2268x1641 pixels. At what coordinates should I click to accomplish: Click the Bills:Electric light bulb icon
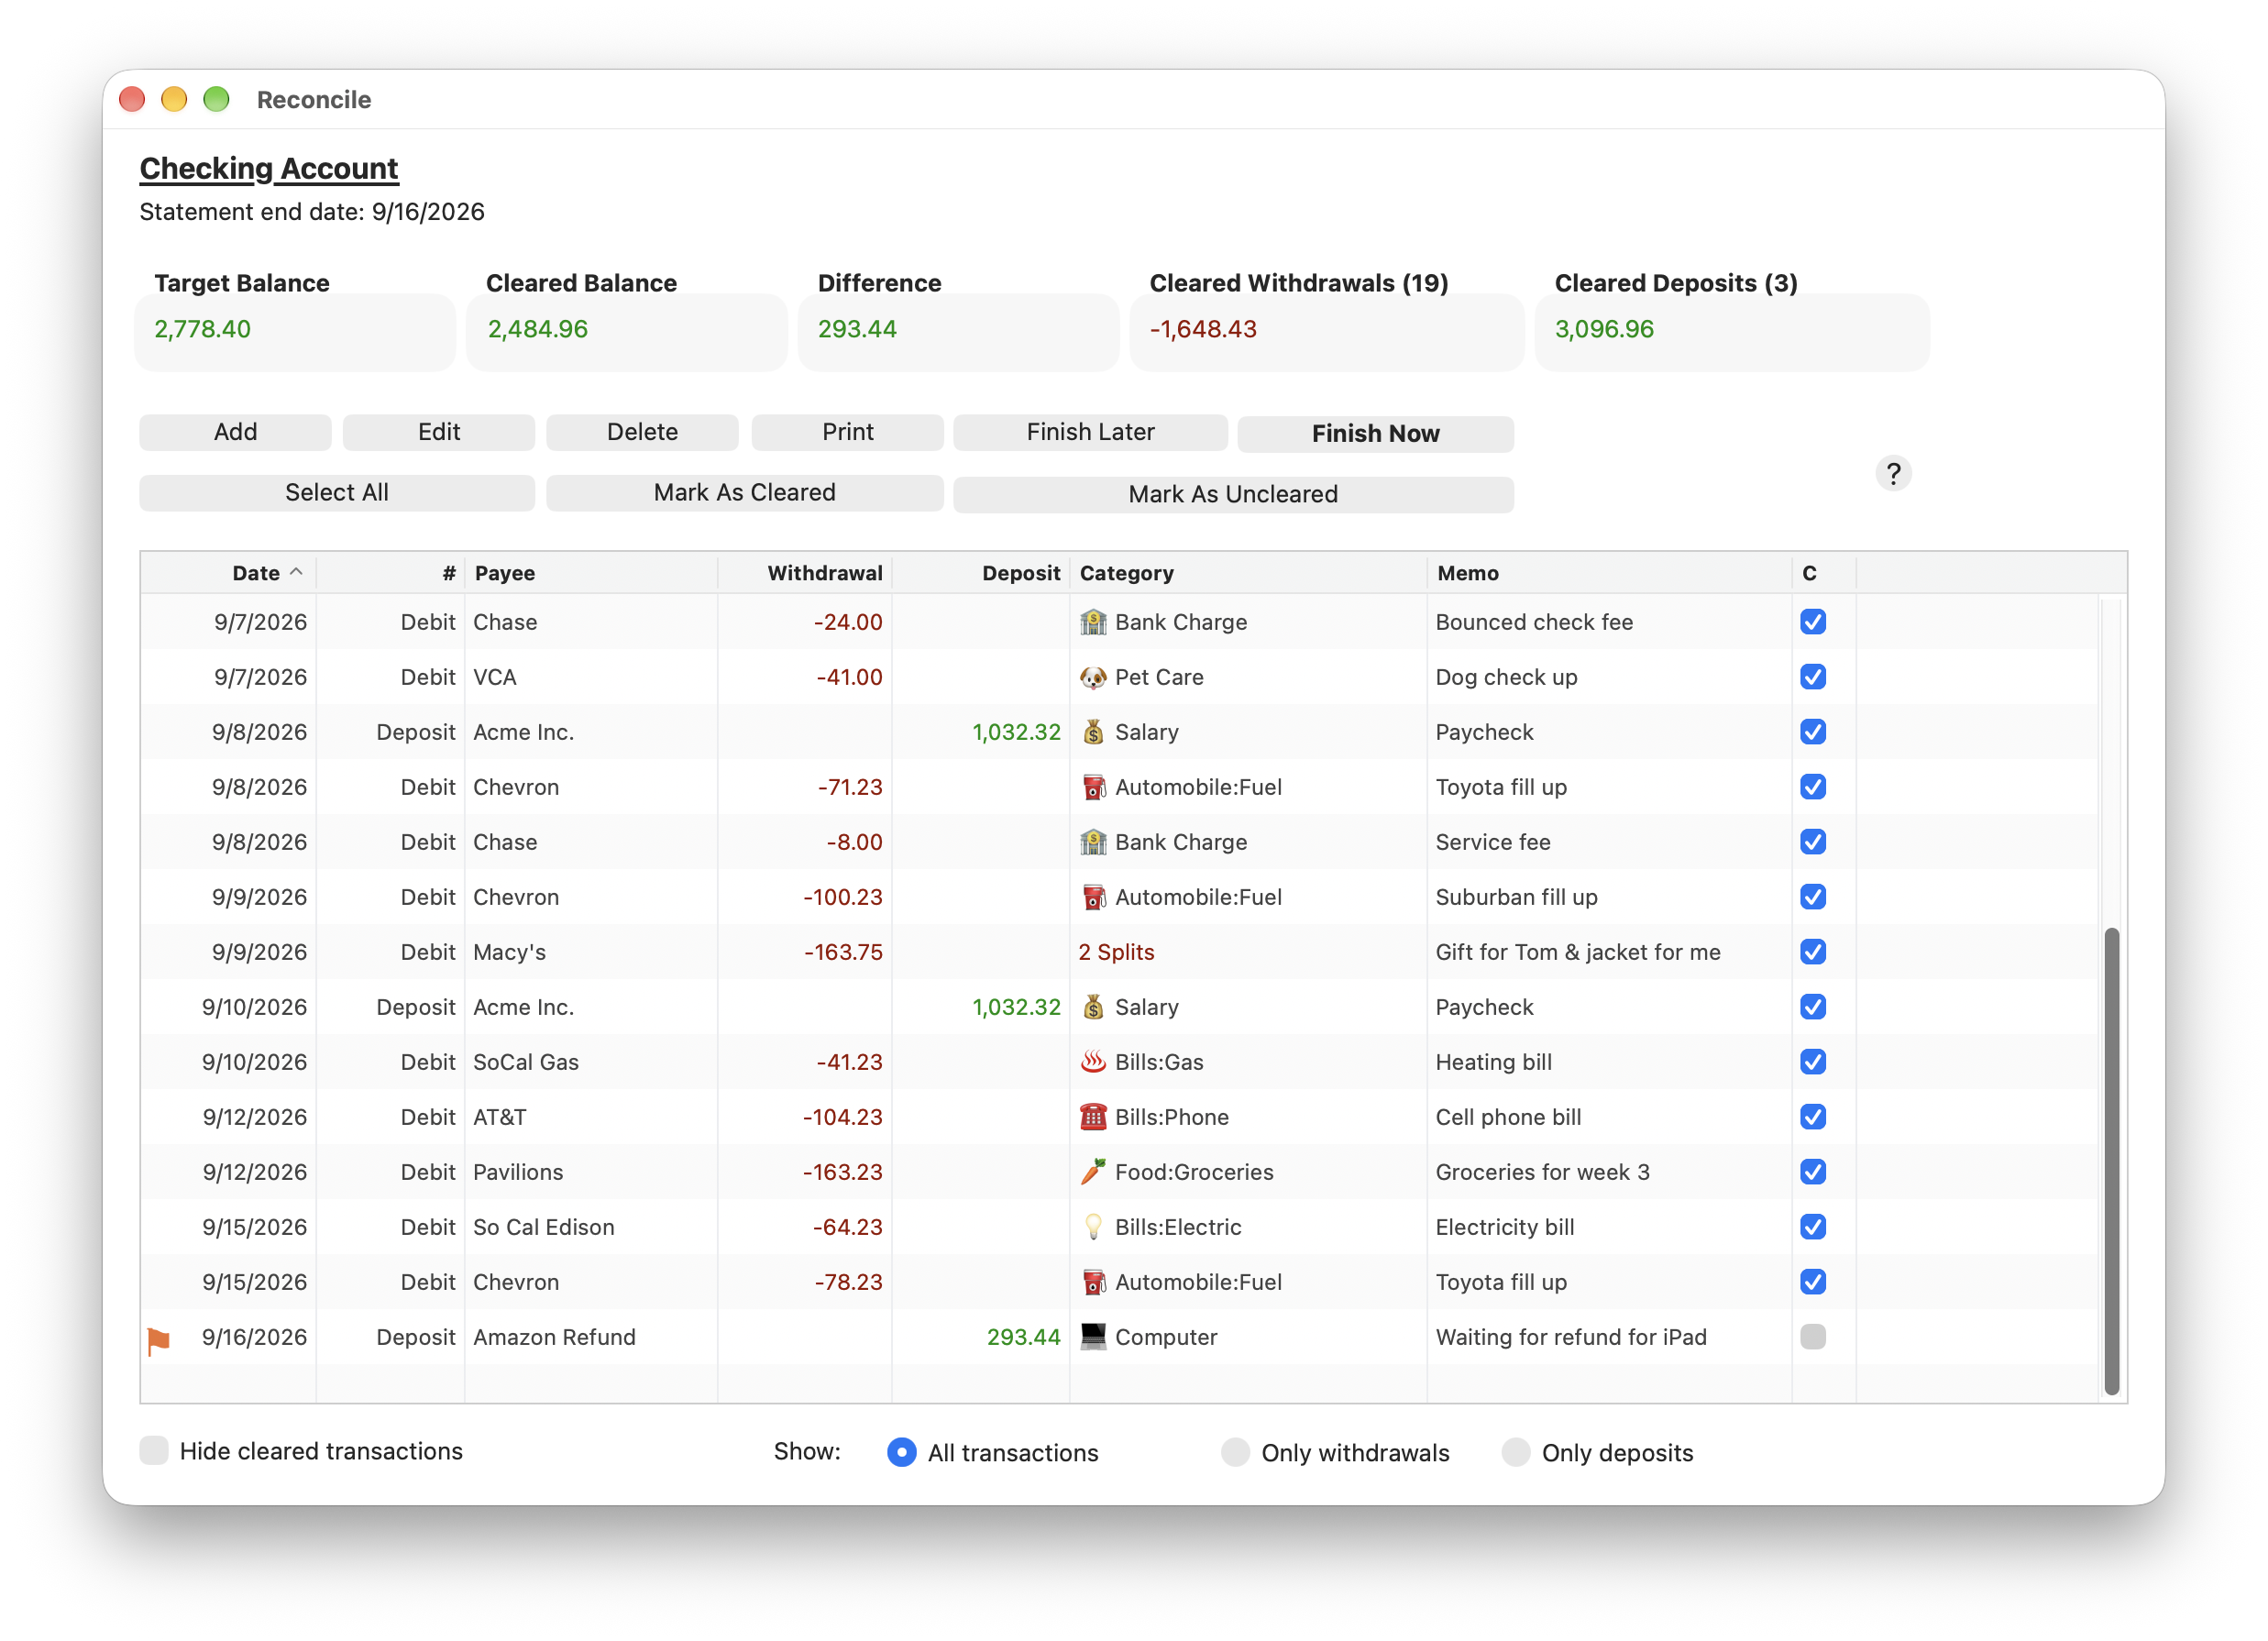click(1093, 1227)
